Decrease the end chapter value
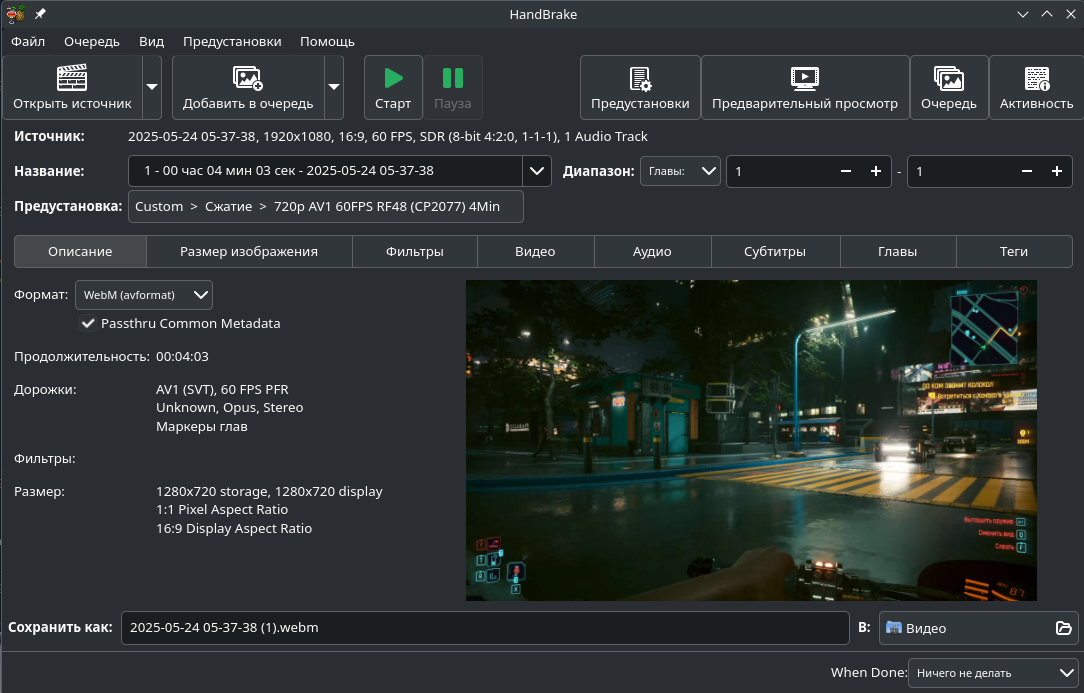Viewport: 1084px width, 693px height. [x=1027, y=171]
